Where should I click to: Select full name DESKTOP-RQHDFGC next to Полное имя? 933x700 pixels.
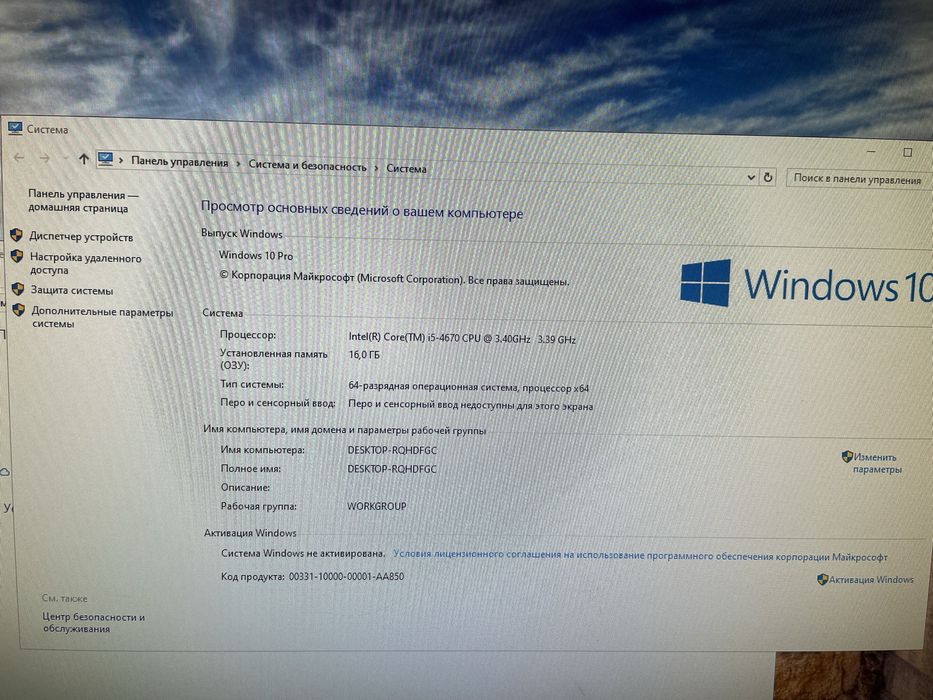coord(392,469)
